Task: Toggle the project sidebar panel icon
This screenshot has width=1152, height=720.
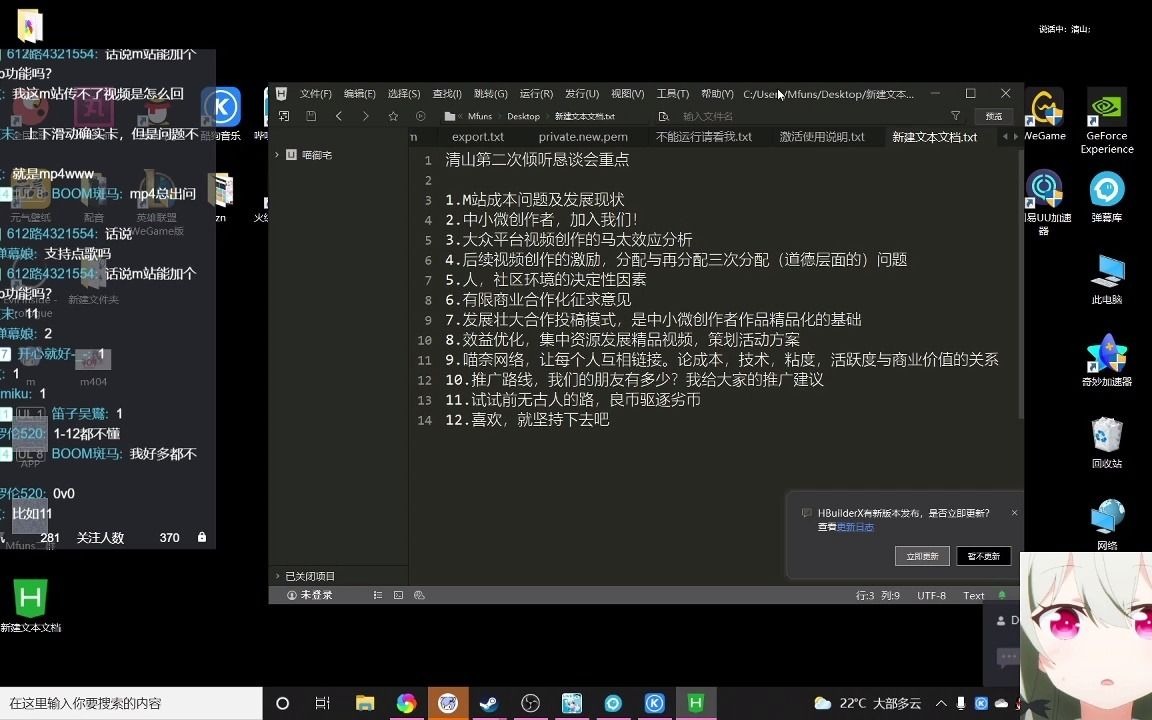Action: pyautogui.click(x=284, y=116)
